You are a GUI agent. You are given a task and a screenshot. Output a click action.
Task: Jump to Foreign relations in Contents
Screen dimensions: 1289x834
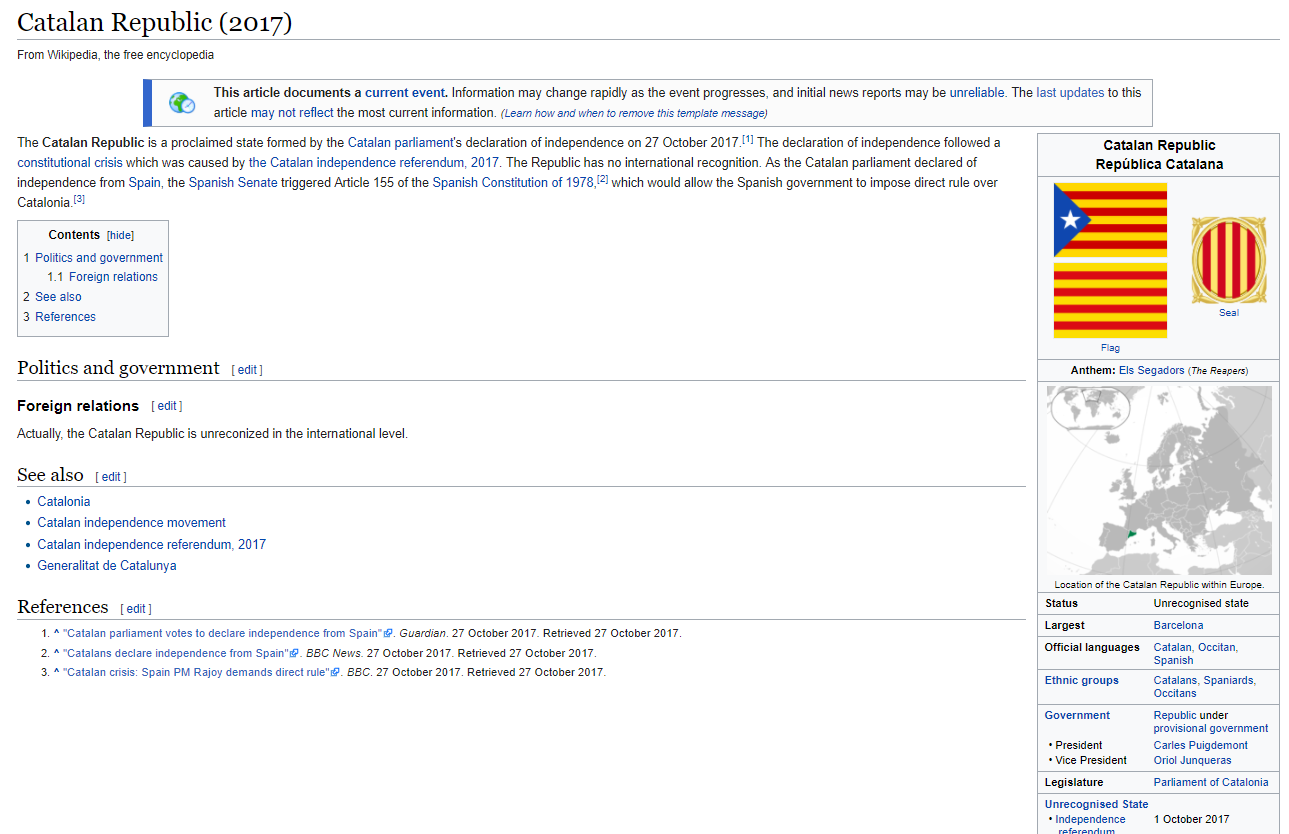point(113,277)
